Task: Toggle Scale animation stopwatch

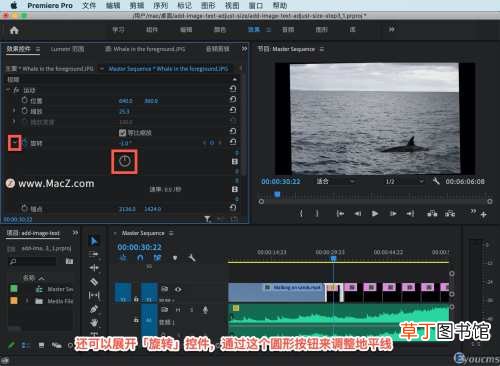Action: point(25,111)
